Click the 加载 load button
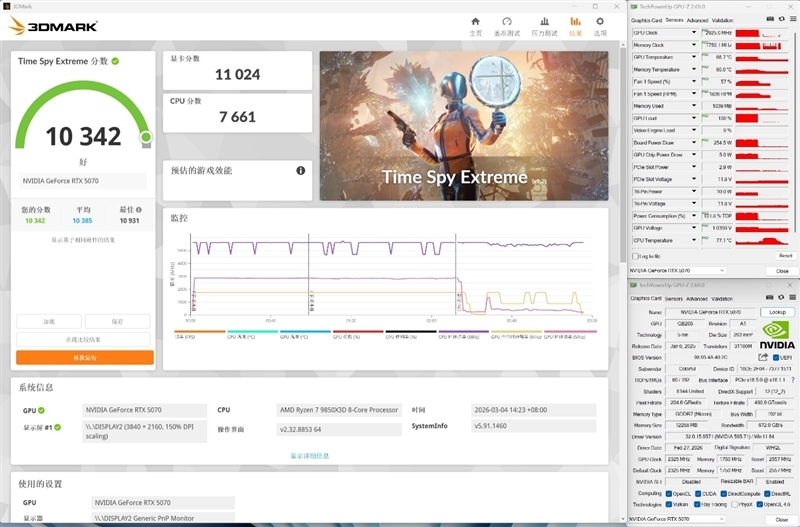This screenshot has height=527, width=800. (49, 321)
